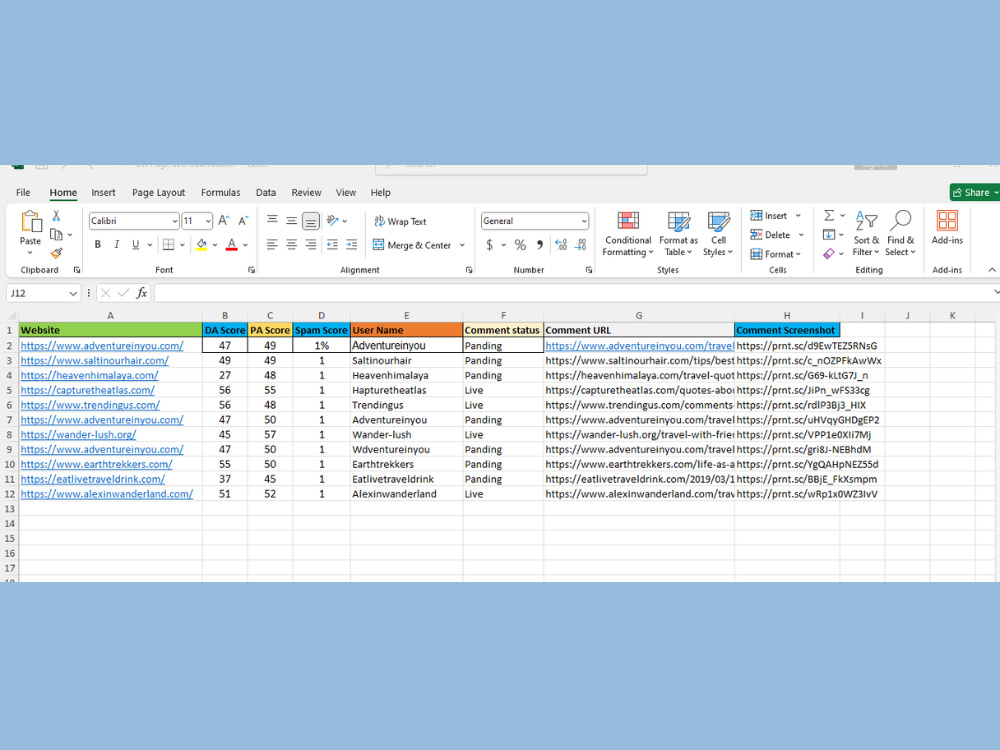This screenshot has height=750, width=1000.
Task: Apply the red font color swatch
Action: click(232, 245)
